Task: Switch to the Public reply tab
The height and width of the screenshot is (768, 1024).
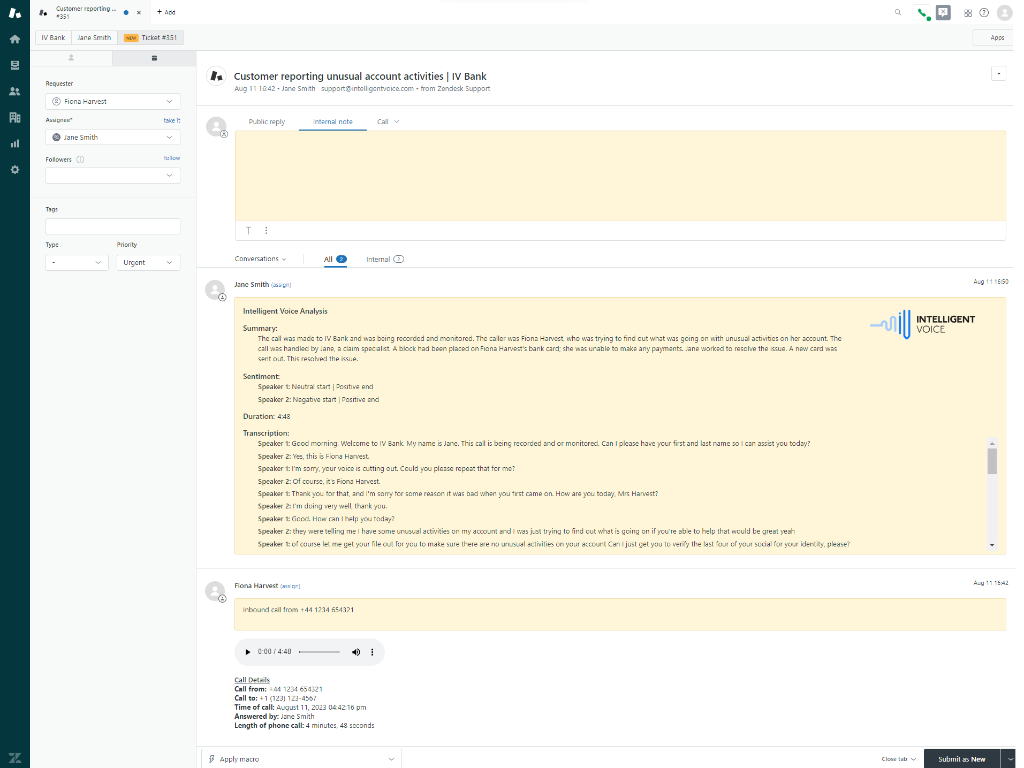Action: [266, 121]
